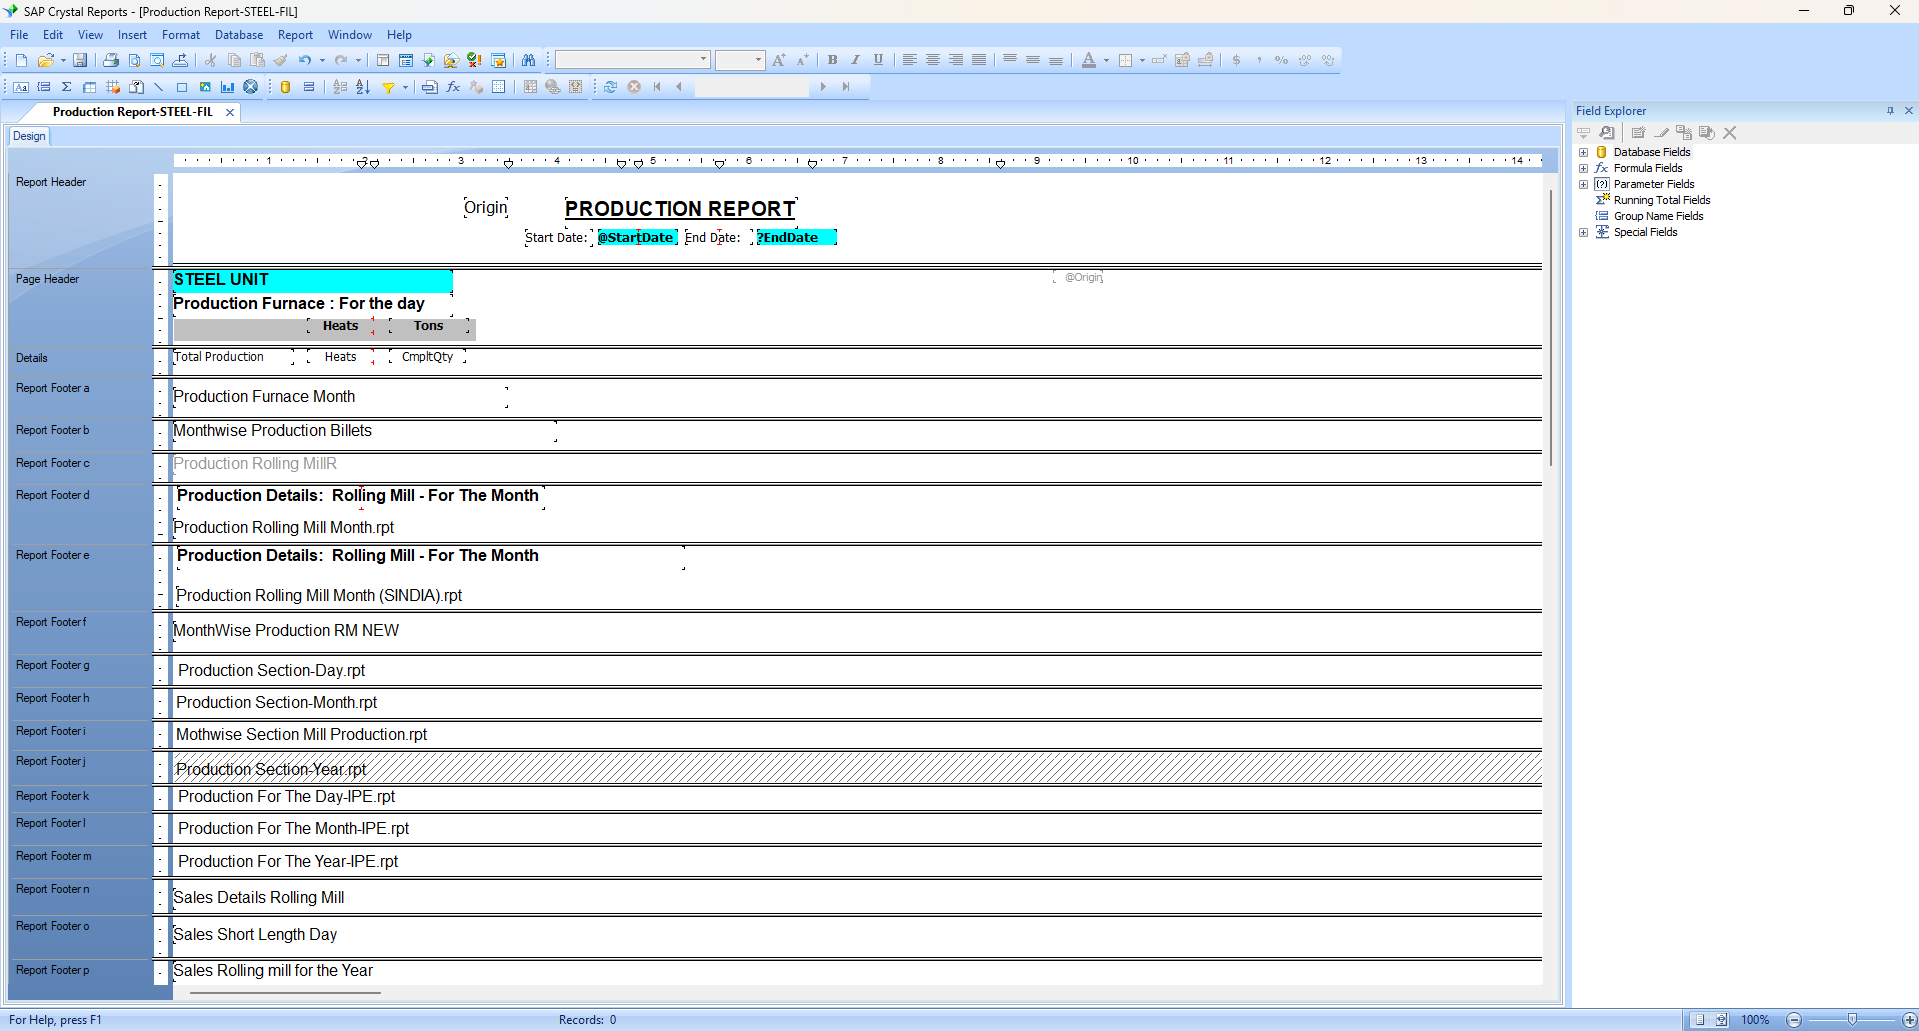1919x1031 pixels.
Task: Toggle Justify alignment
Action: 979,60
